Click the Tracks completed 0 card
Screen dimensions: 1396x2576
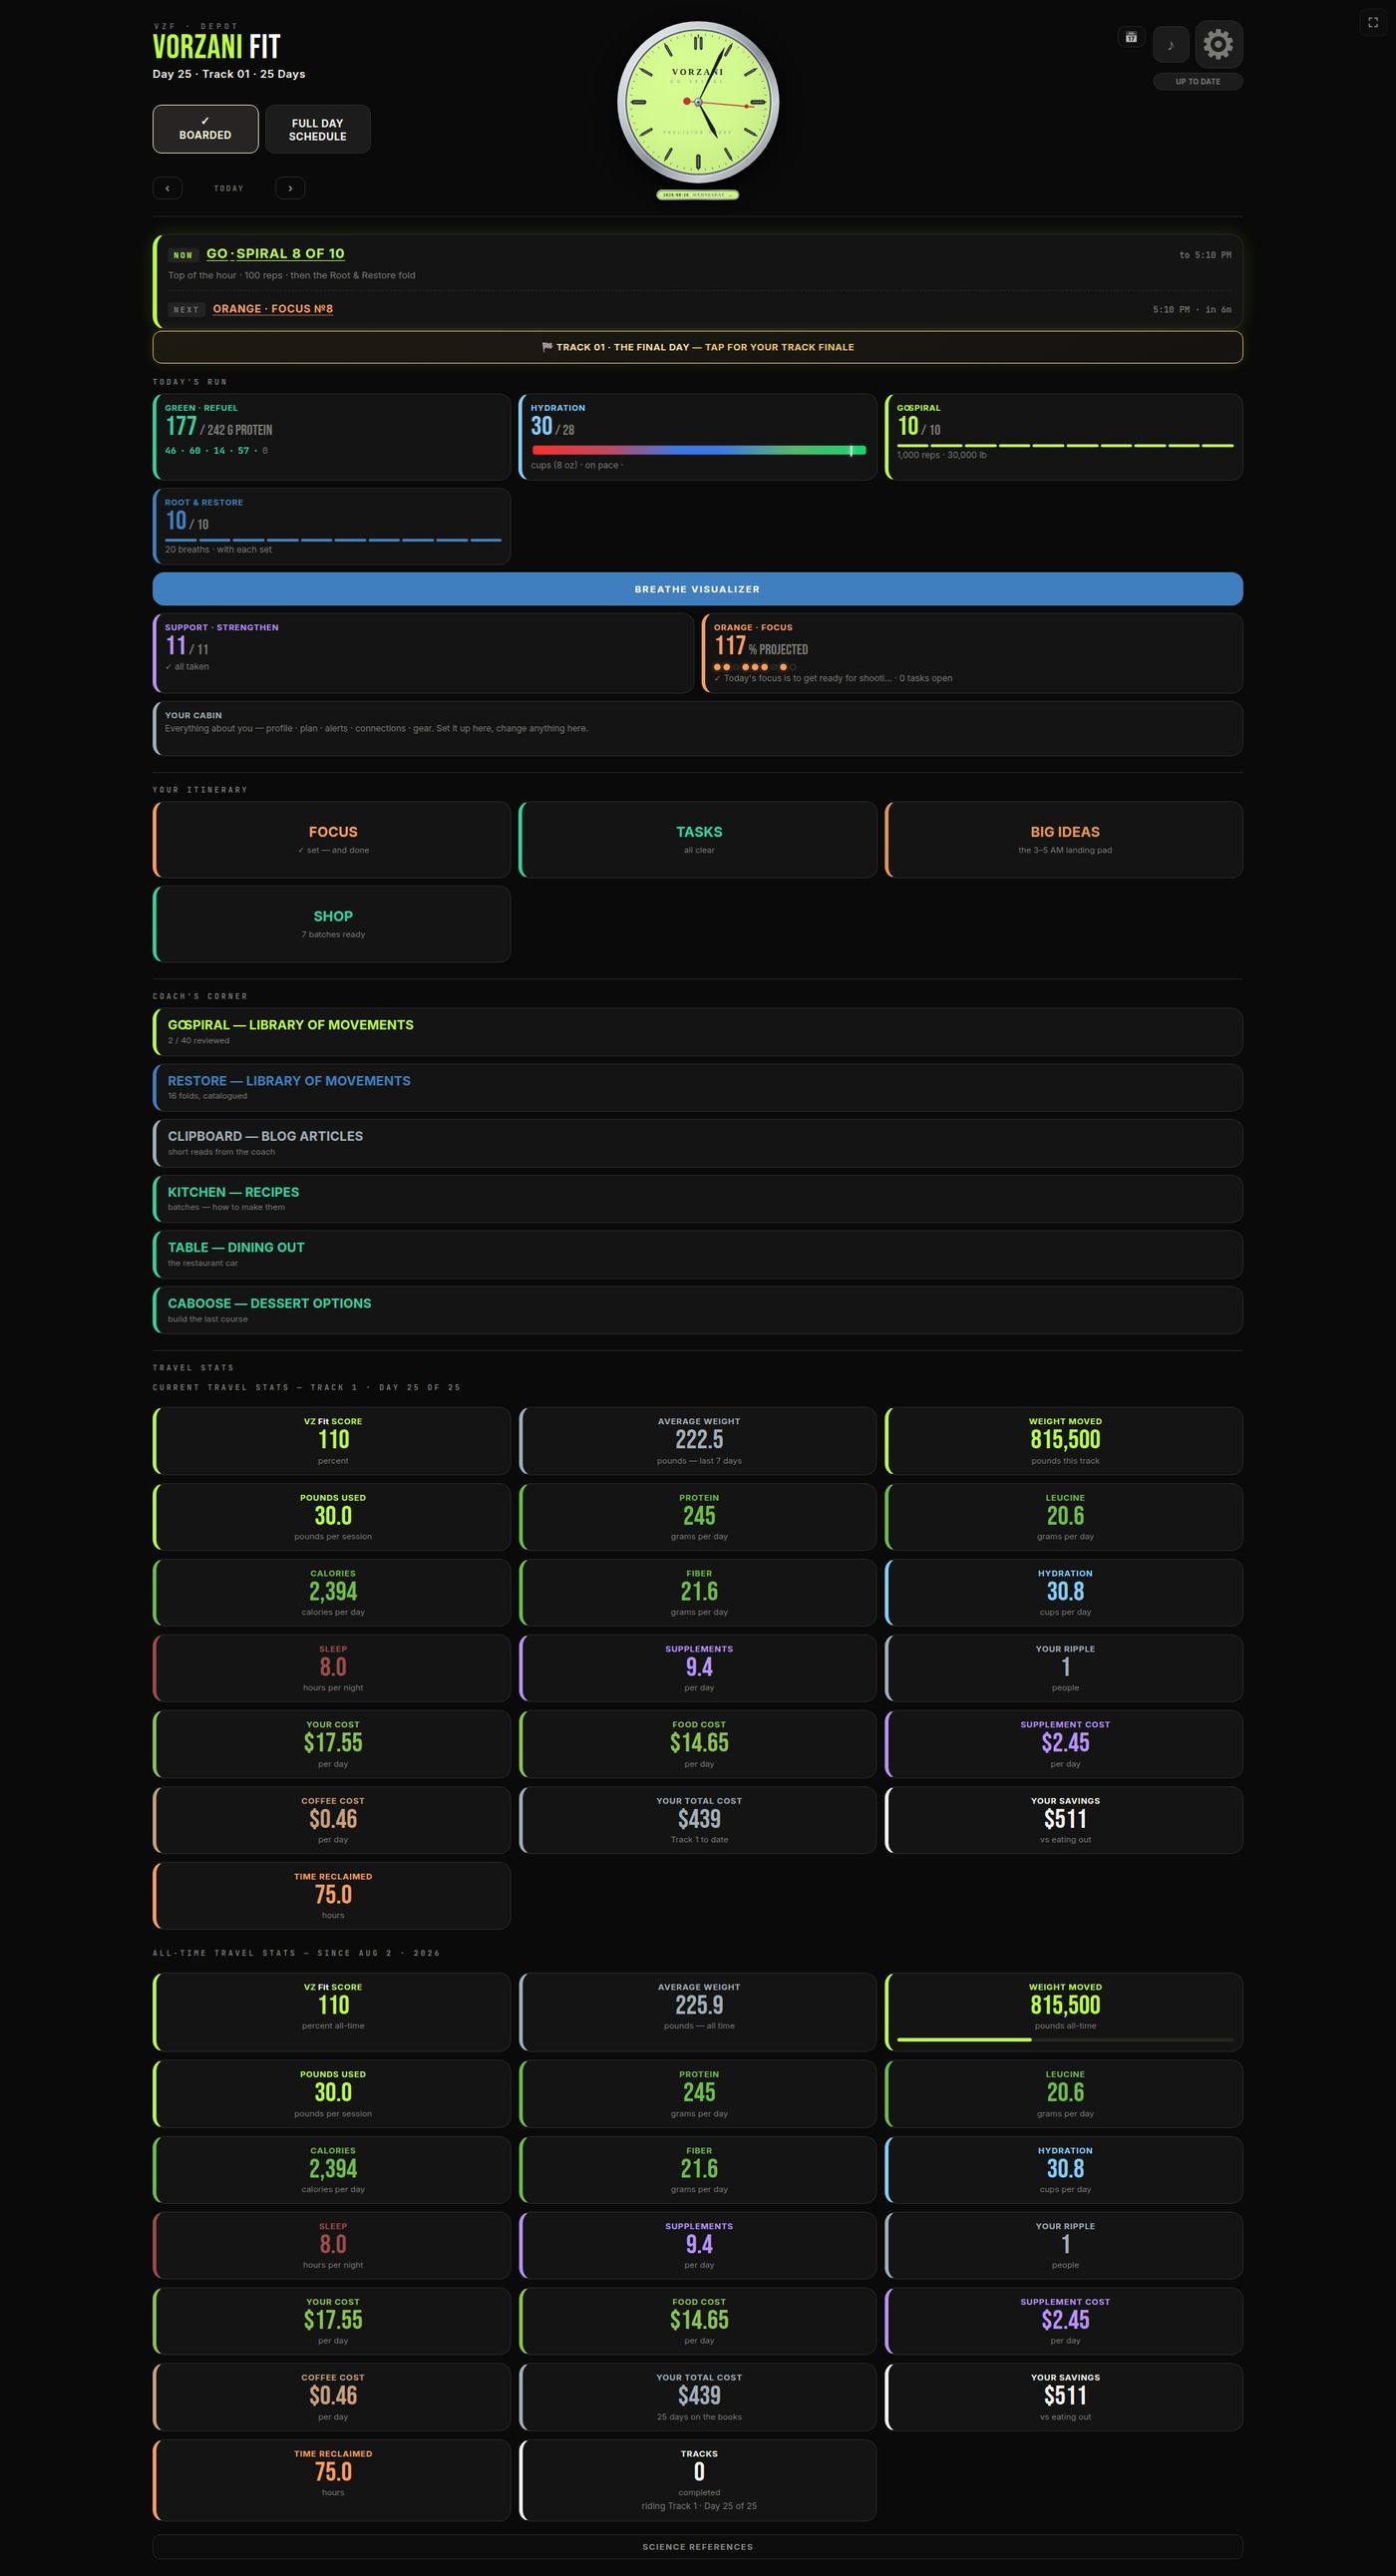click(x=698, y=2480)
